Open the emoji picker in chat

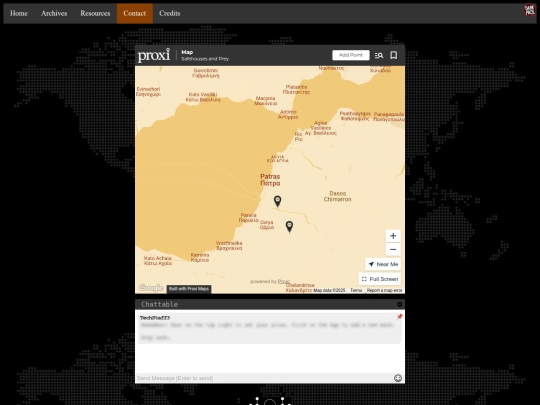tap(398, 378)
